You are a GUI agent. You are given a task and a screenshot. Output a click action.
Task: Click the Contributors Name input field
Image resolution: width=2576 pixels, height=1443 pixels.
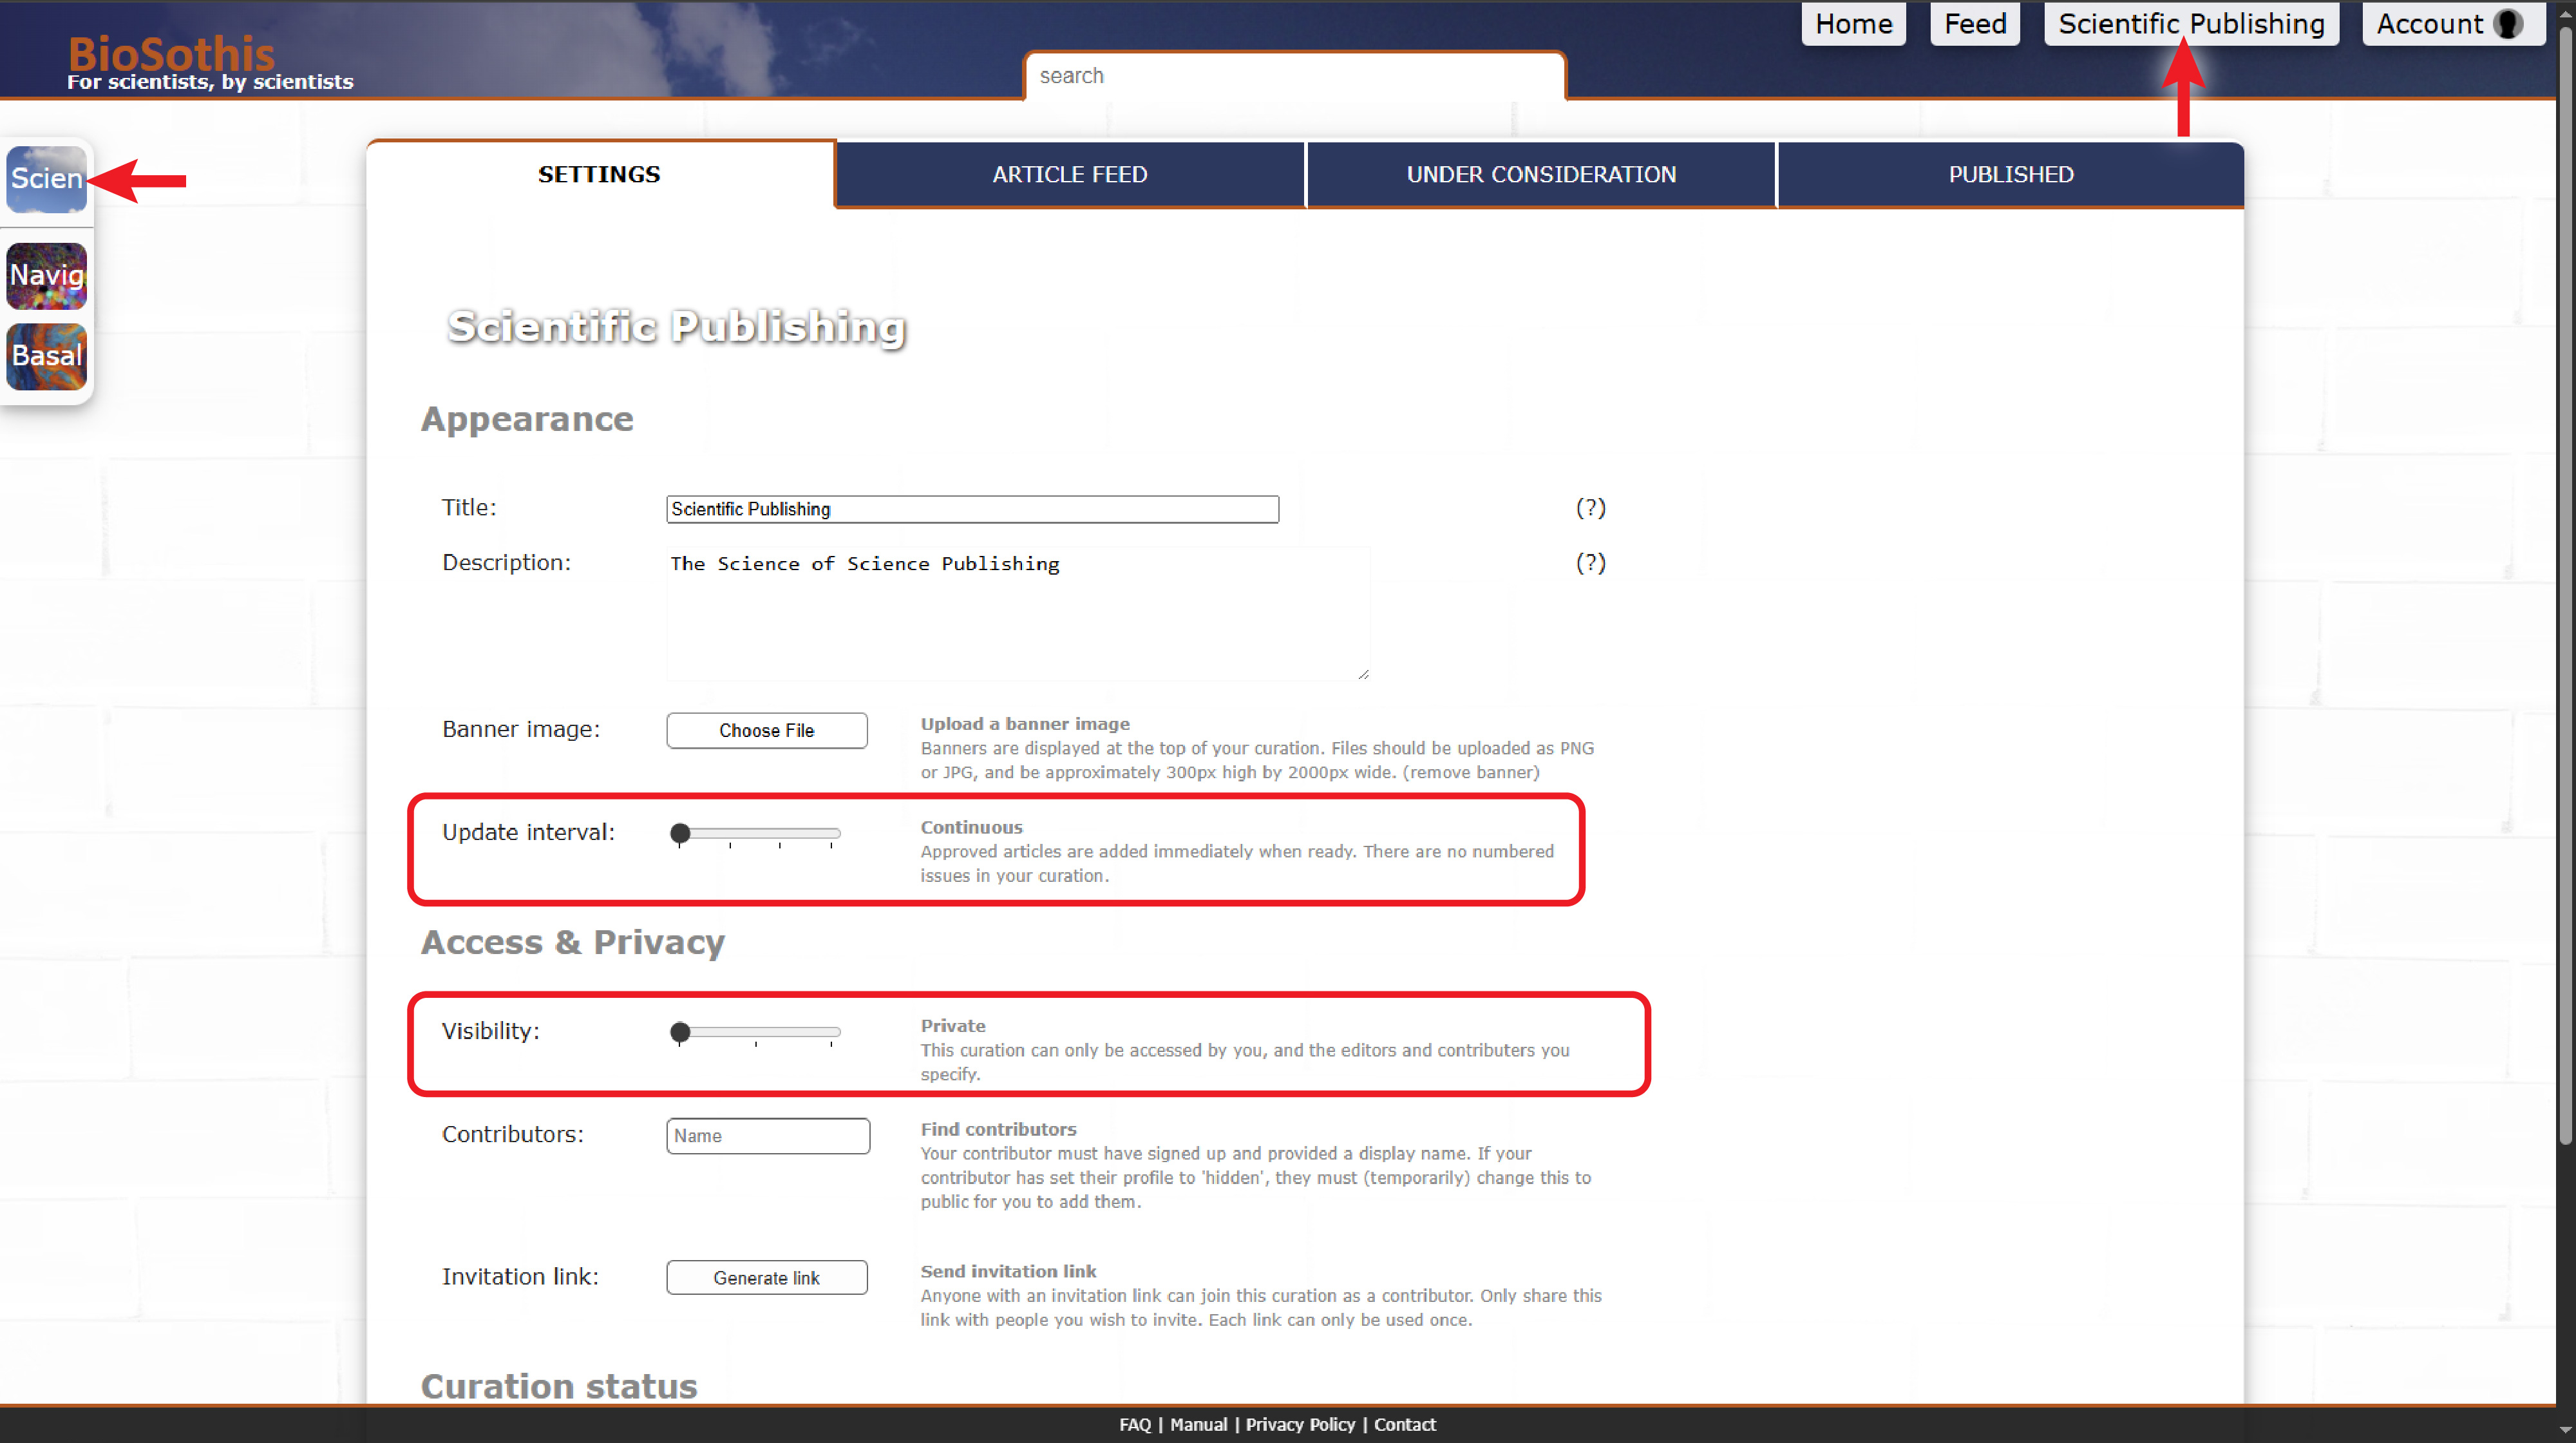pyautogui.click(x=767, y=1136)
